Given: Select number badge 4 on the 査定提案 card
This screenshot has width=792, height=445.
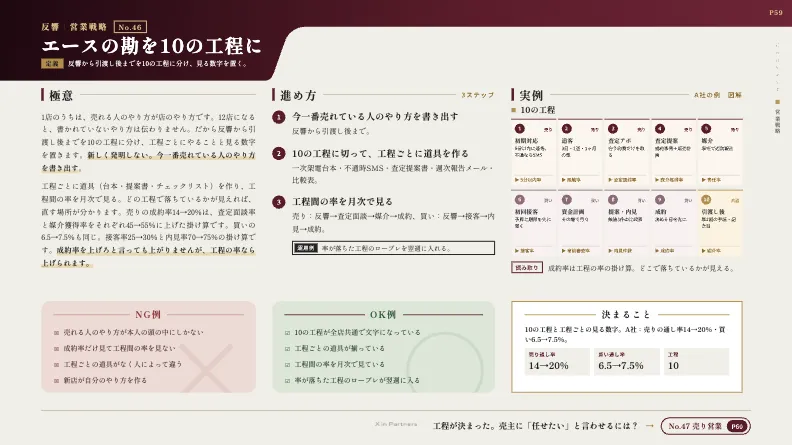Looking at the screenshot, I should [660, 129].
